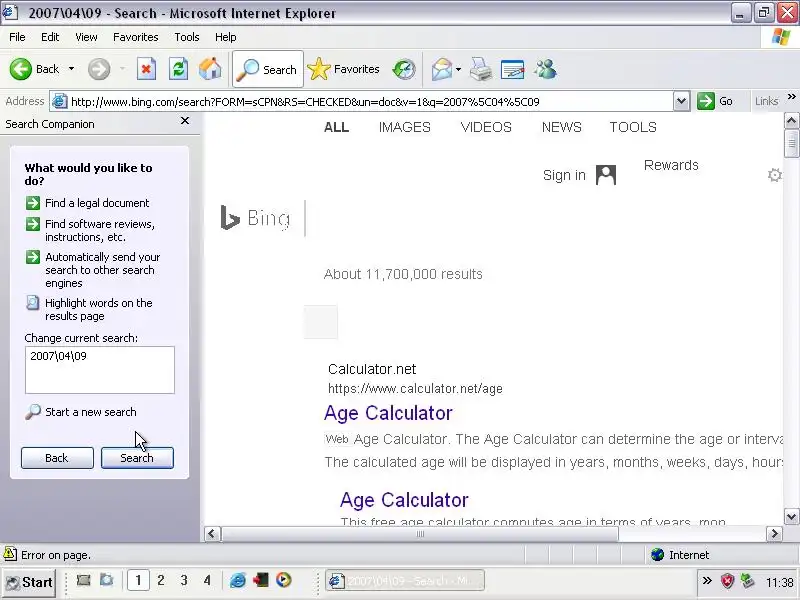Screen dimensions: 800x600
Task: Open History clock icon
Action: click(404, 69)
